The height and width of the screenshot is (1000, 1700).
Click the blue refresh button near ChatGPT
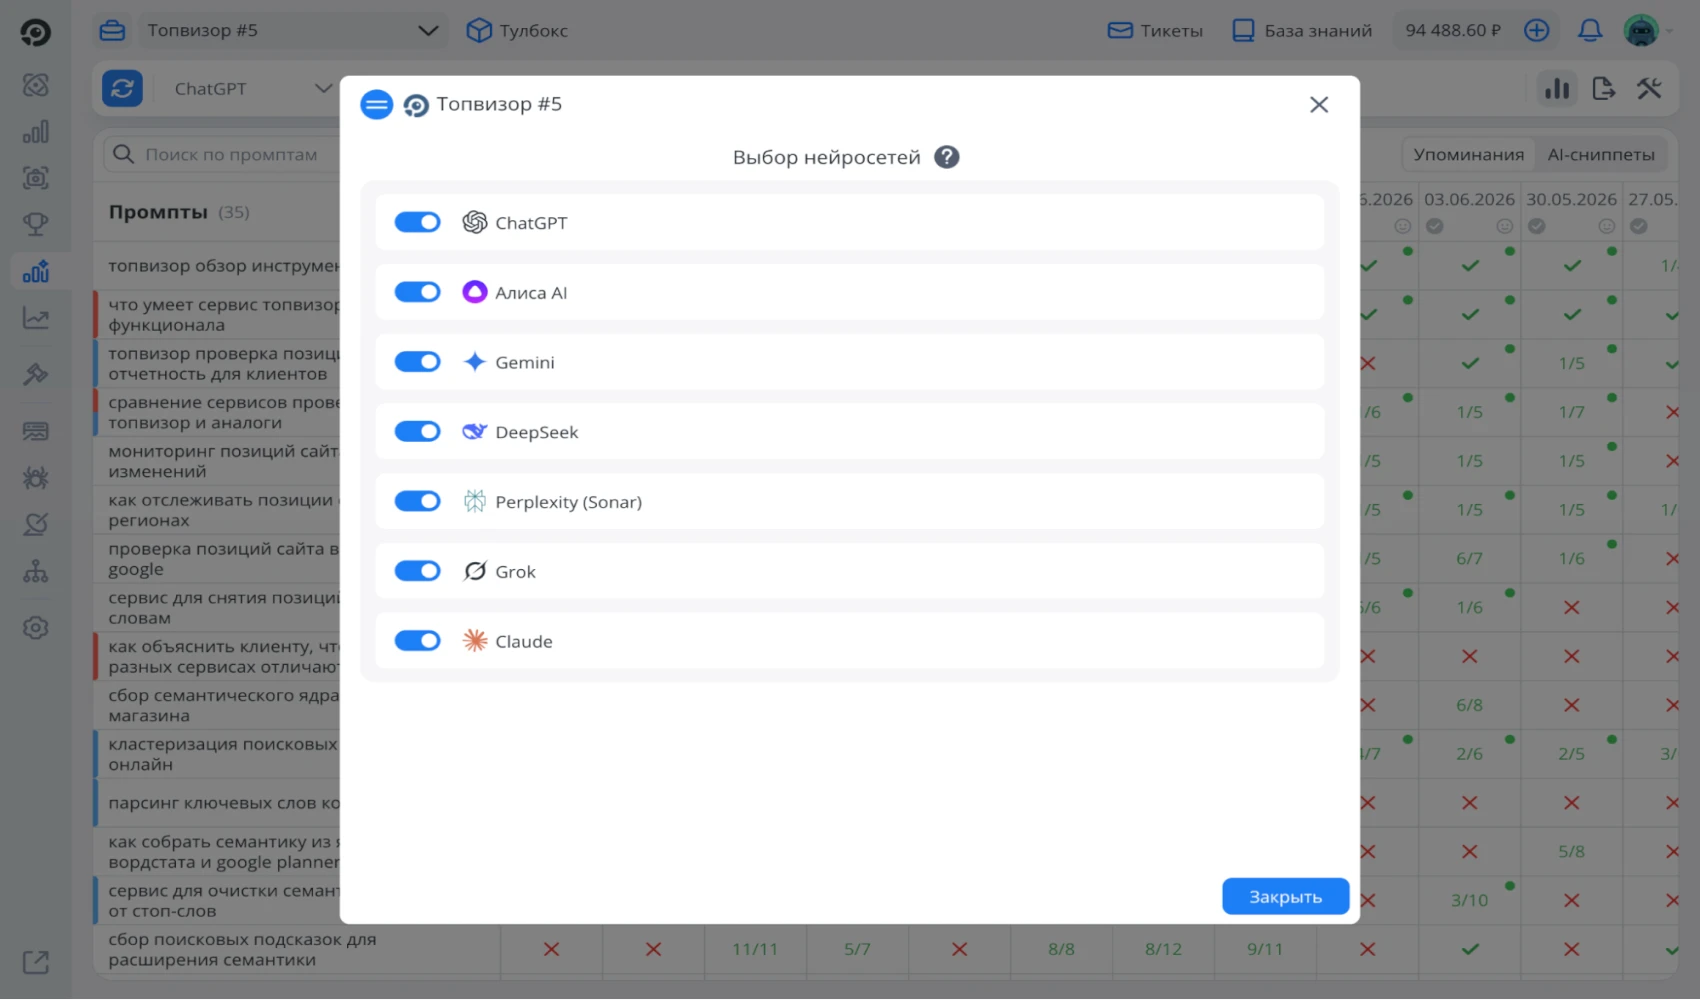122,88
